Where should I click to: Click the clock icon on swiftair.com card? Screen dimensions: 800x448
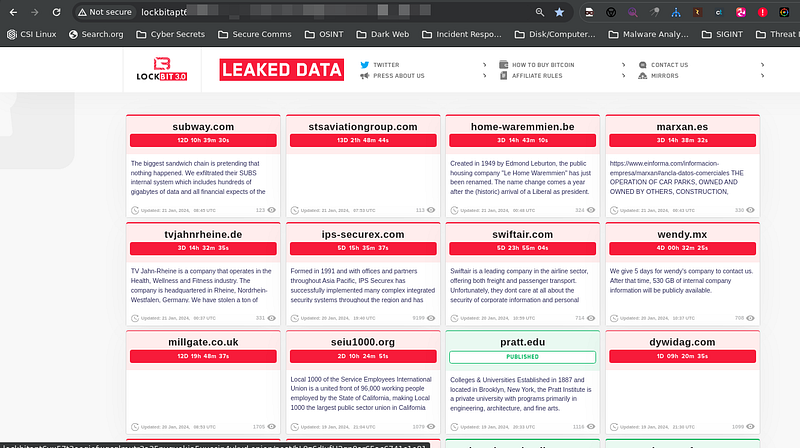pos(454,318)
